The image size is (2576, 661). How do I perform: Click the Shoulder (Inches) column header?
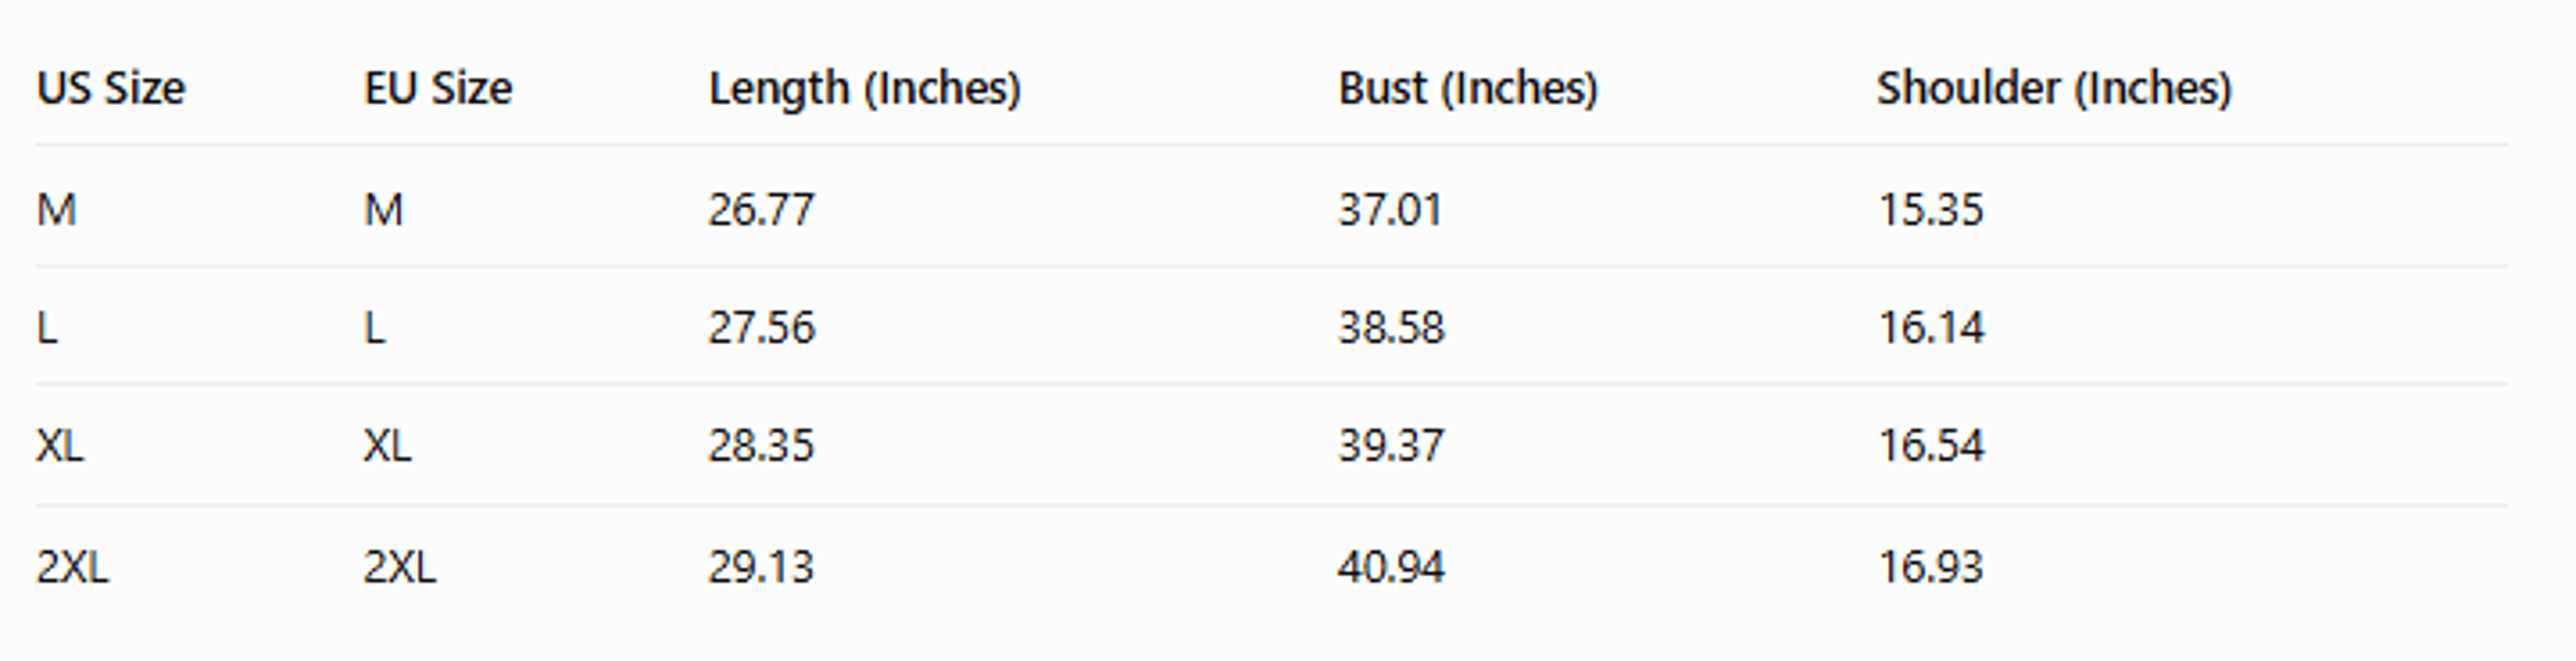(2054, 89)
